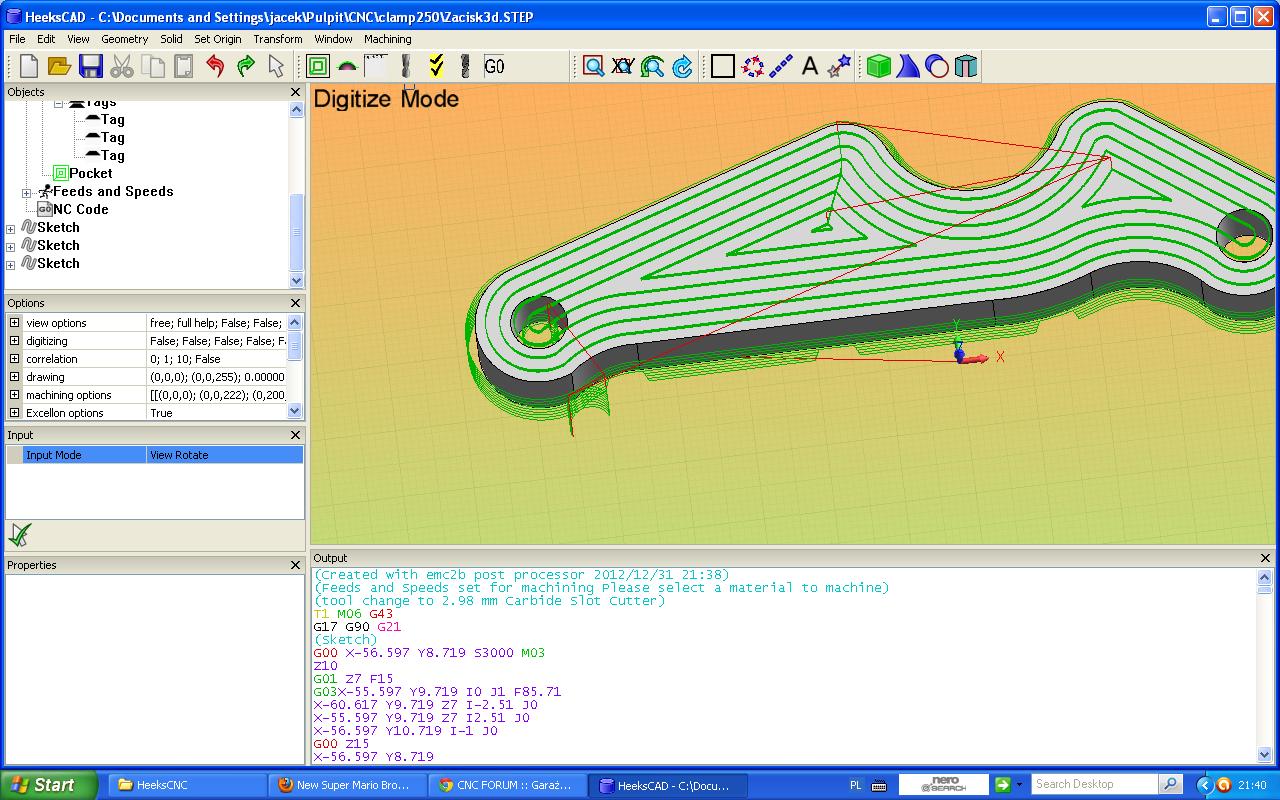Select the middle Sketch tree item

(58, 245)
